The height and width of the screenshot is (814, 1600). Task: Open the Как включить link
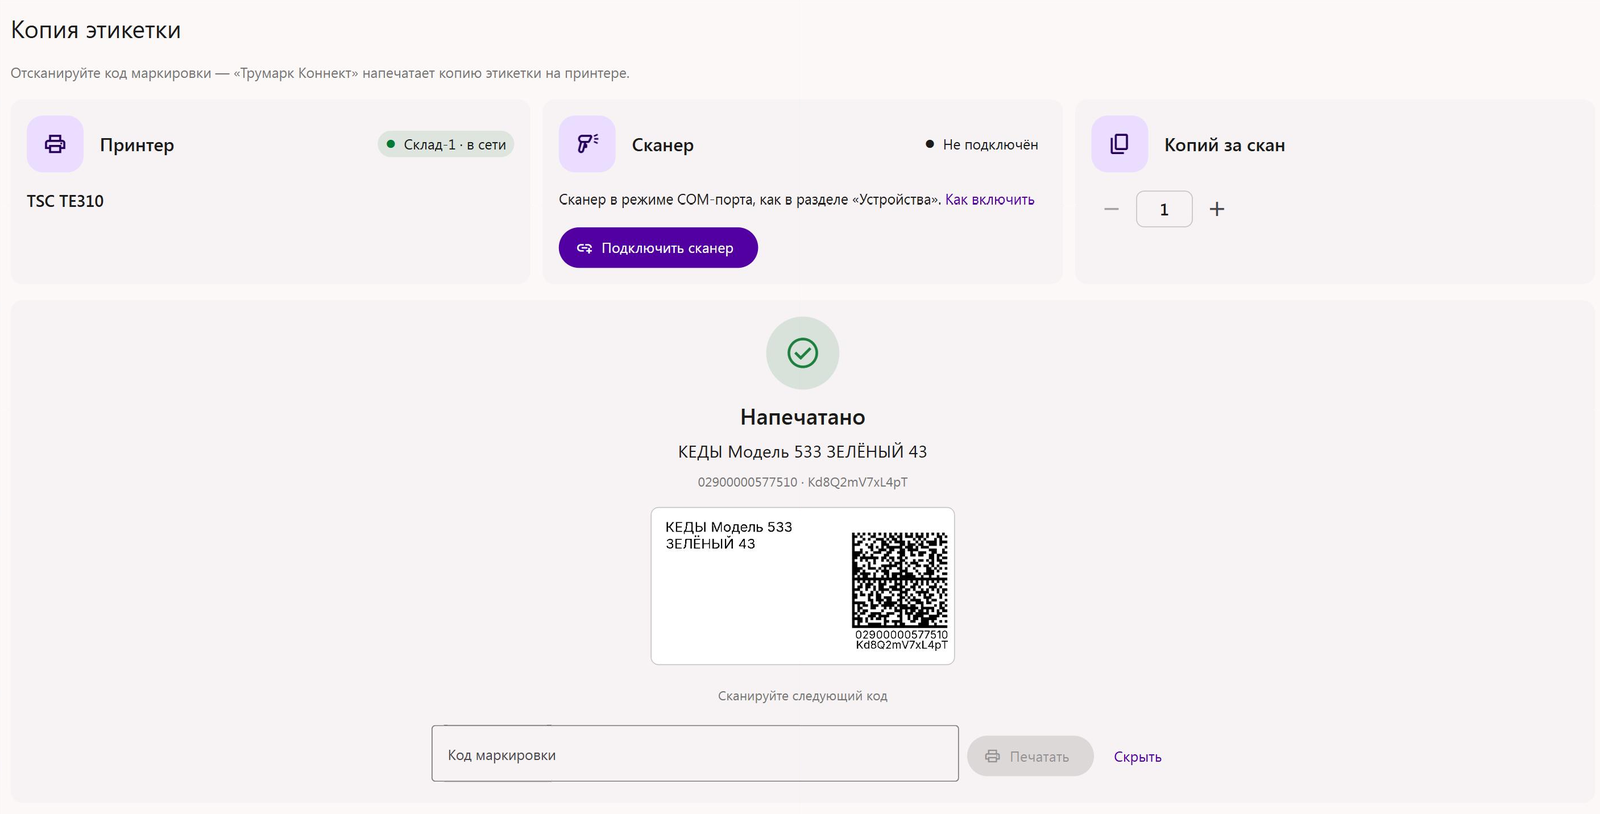990,200
